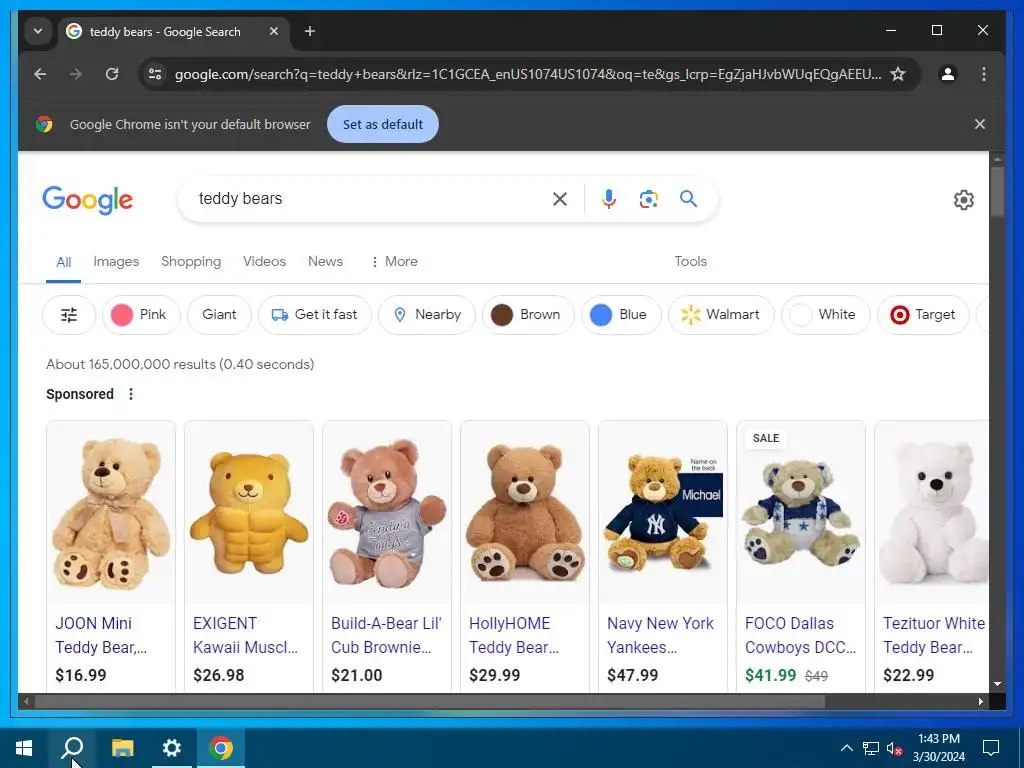Open JOON Mini Teddy Bear product image

(x=111, y=513)
